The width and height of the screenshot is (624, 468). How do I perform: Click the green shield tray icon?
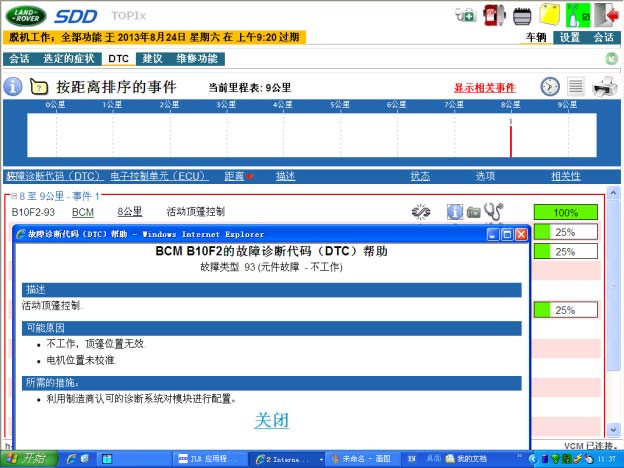(556, 459)
